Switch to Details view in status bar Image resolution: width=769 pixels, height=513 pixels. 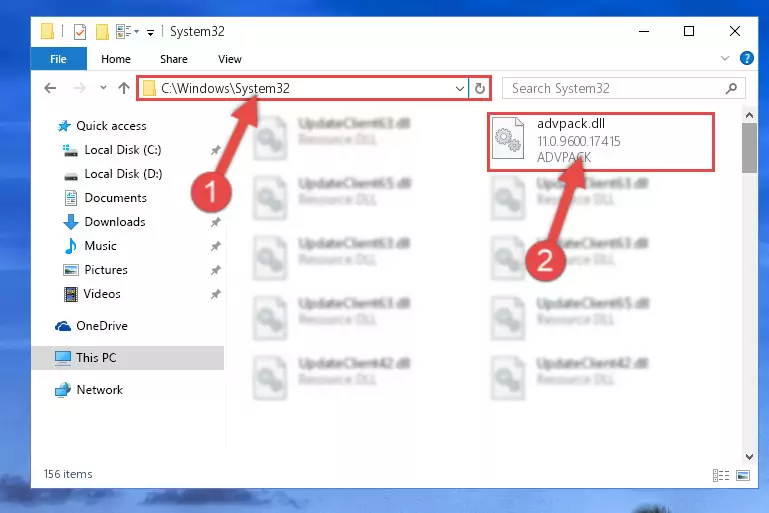click(720, 475)
